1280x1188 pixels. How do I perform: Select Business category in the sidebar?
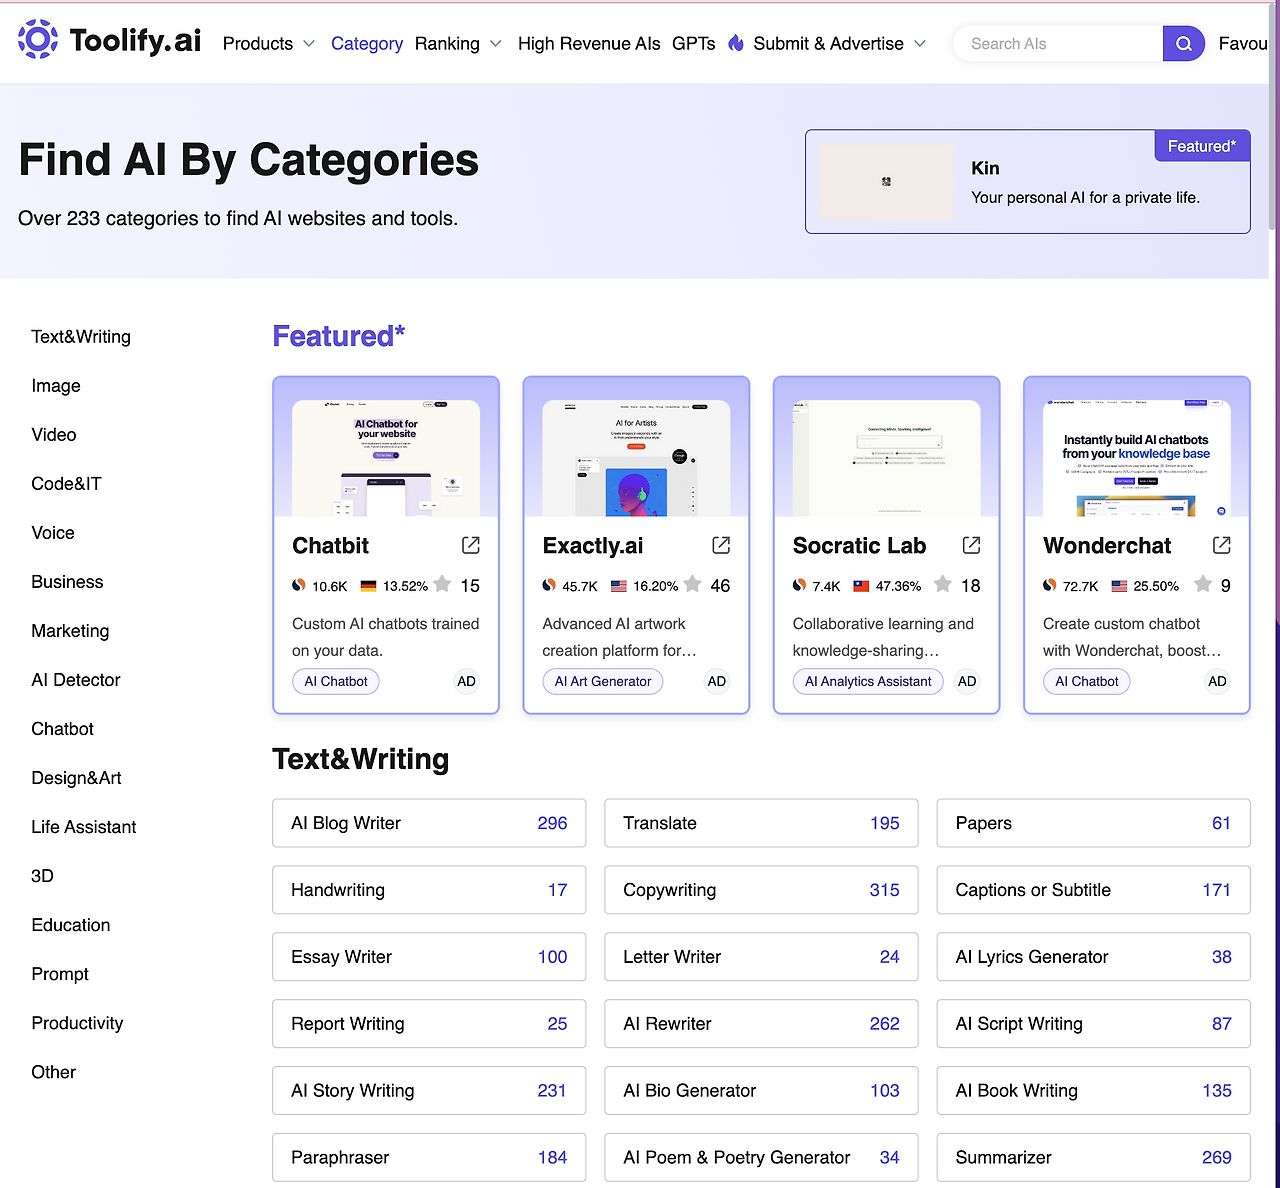pos(67,581)
